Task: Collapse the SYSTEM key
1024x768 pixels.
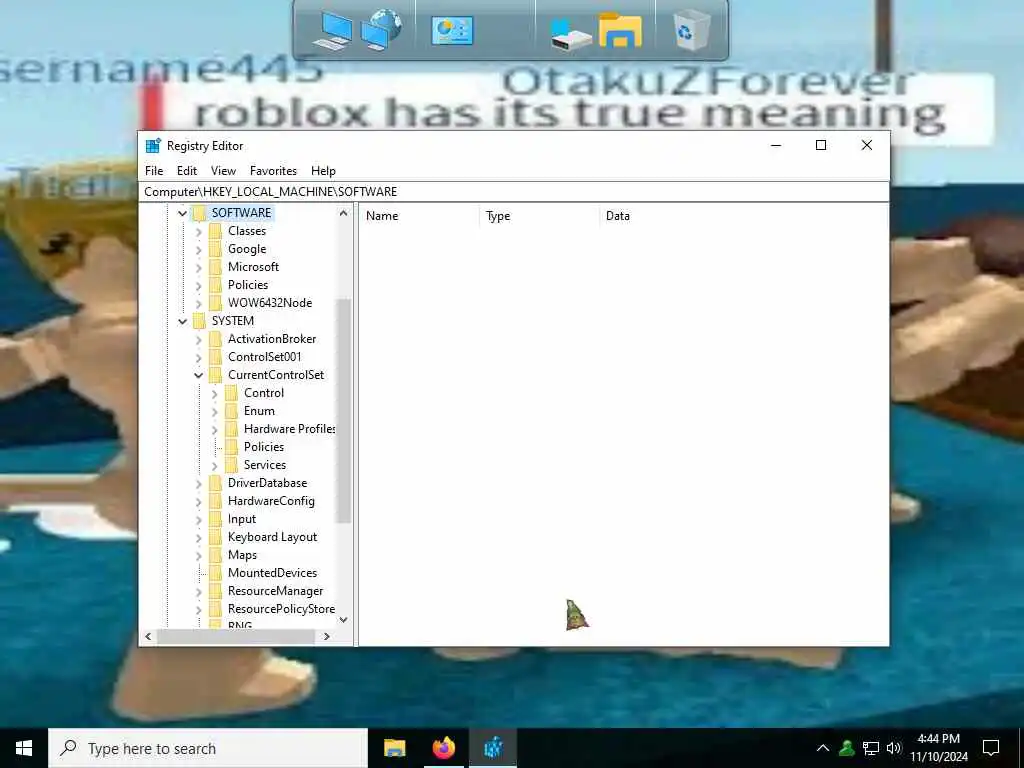Action: tap(182, 321)
